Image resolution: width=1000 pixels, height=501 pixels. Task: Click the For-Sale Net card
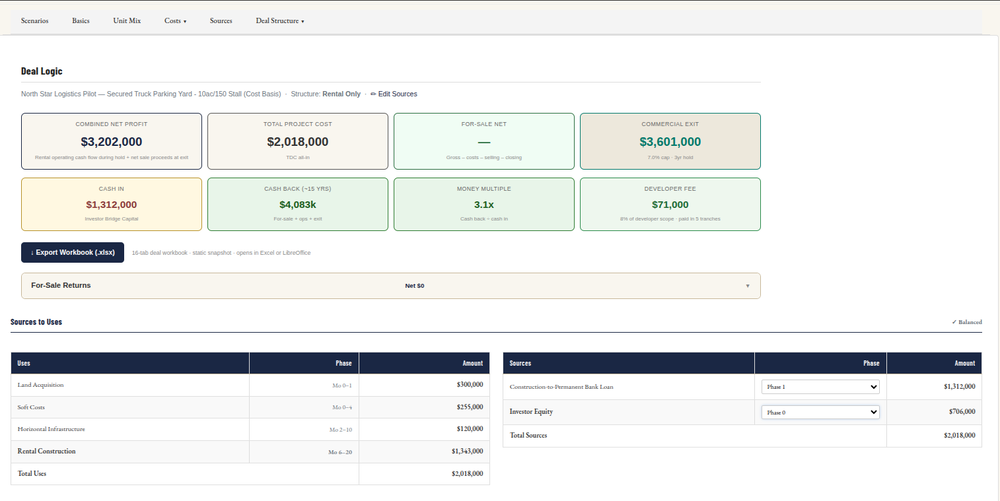tap(484, 142)
